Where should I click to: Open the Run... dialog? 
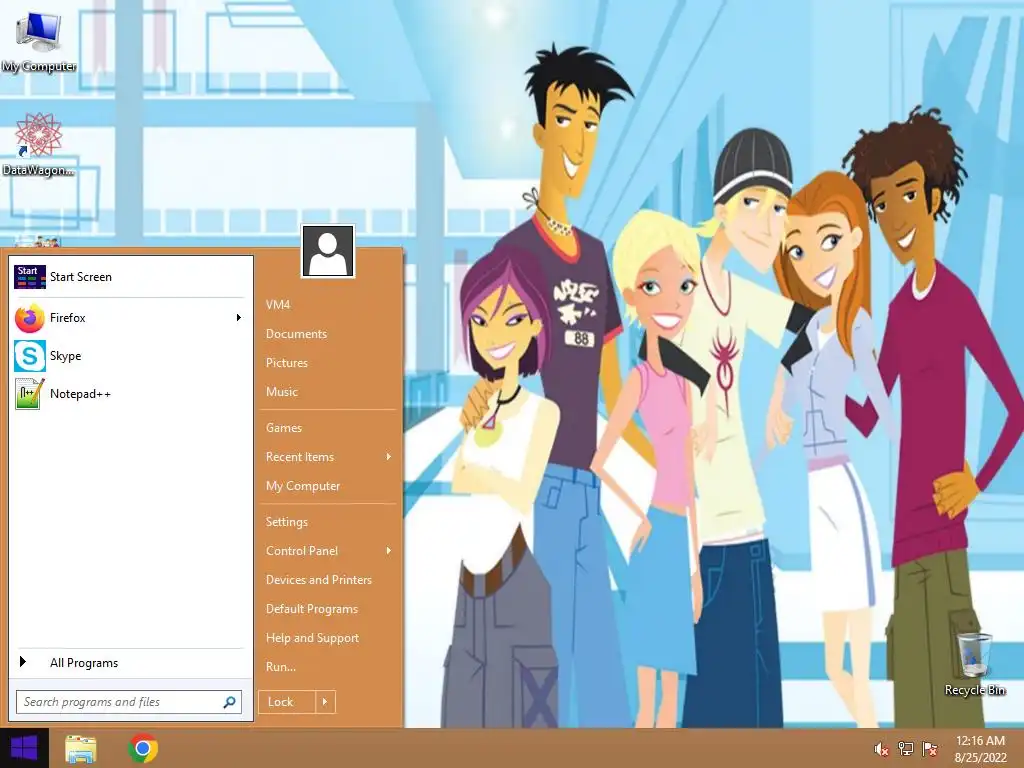click(280, 667)
